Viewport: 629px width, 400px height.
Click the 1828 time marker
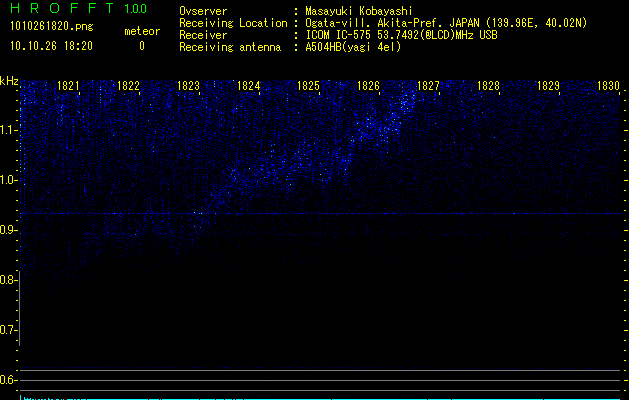pos(488,86)
